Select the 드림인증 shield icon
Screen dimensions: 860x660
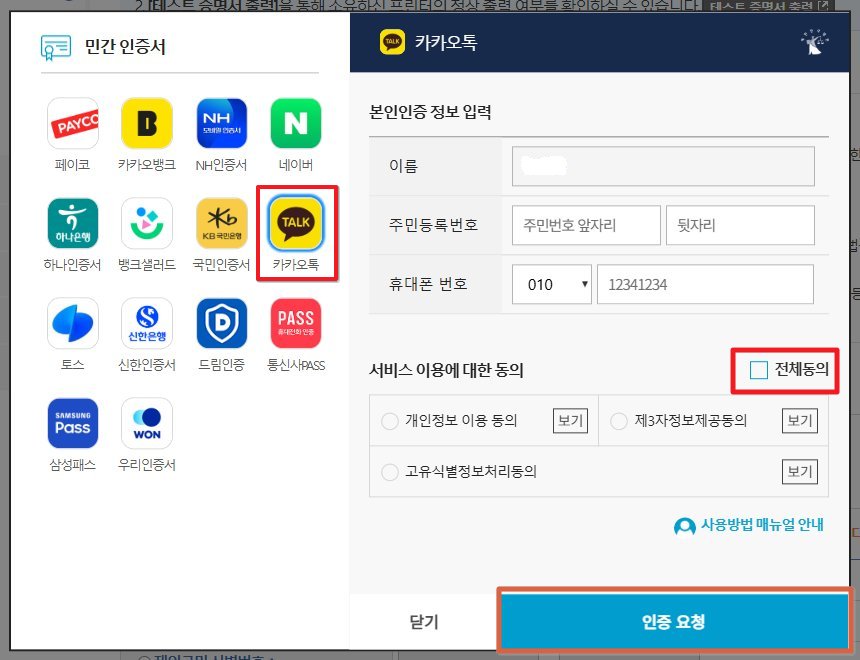point(222,323)
